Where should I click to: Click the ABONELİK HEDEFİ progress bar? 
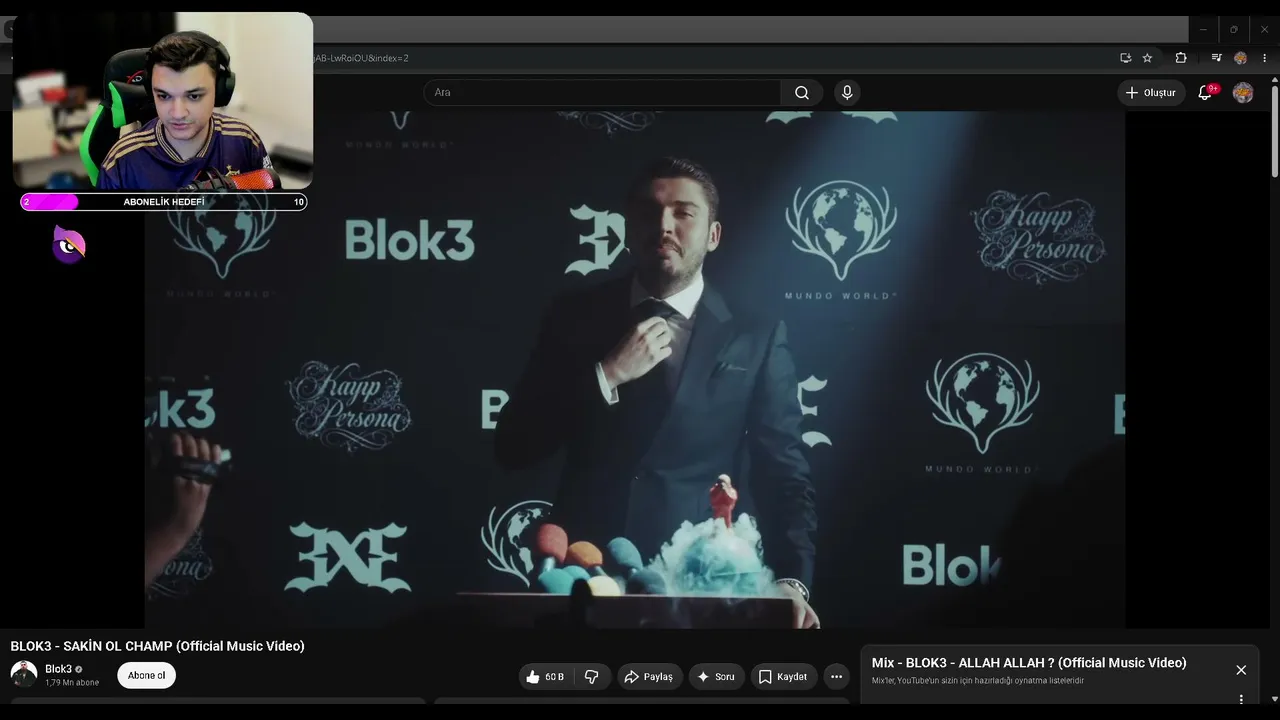pos(164,202)
